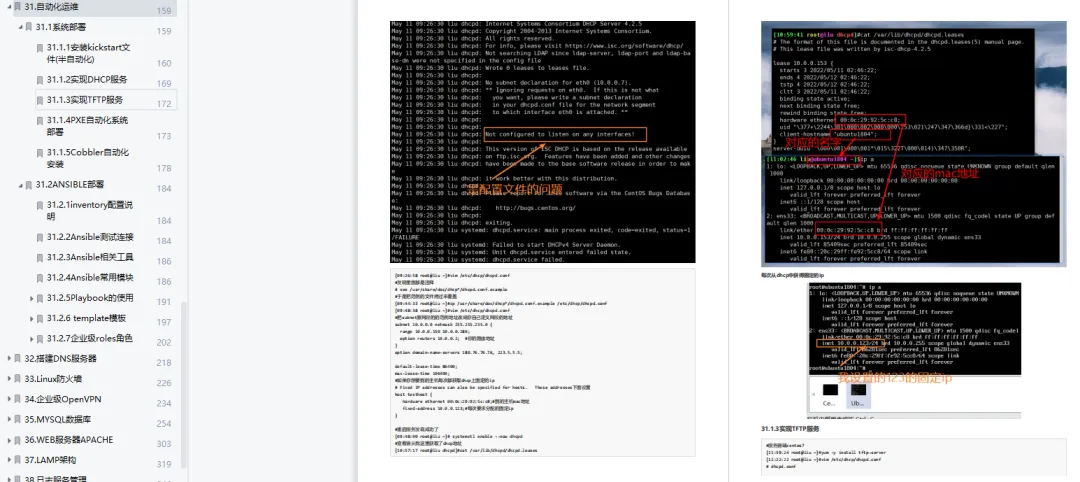Open the 31.1系统部署 bookmark
1080x482 pixels.
tap(61, 28)
